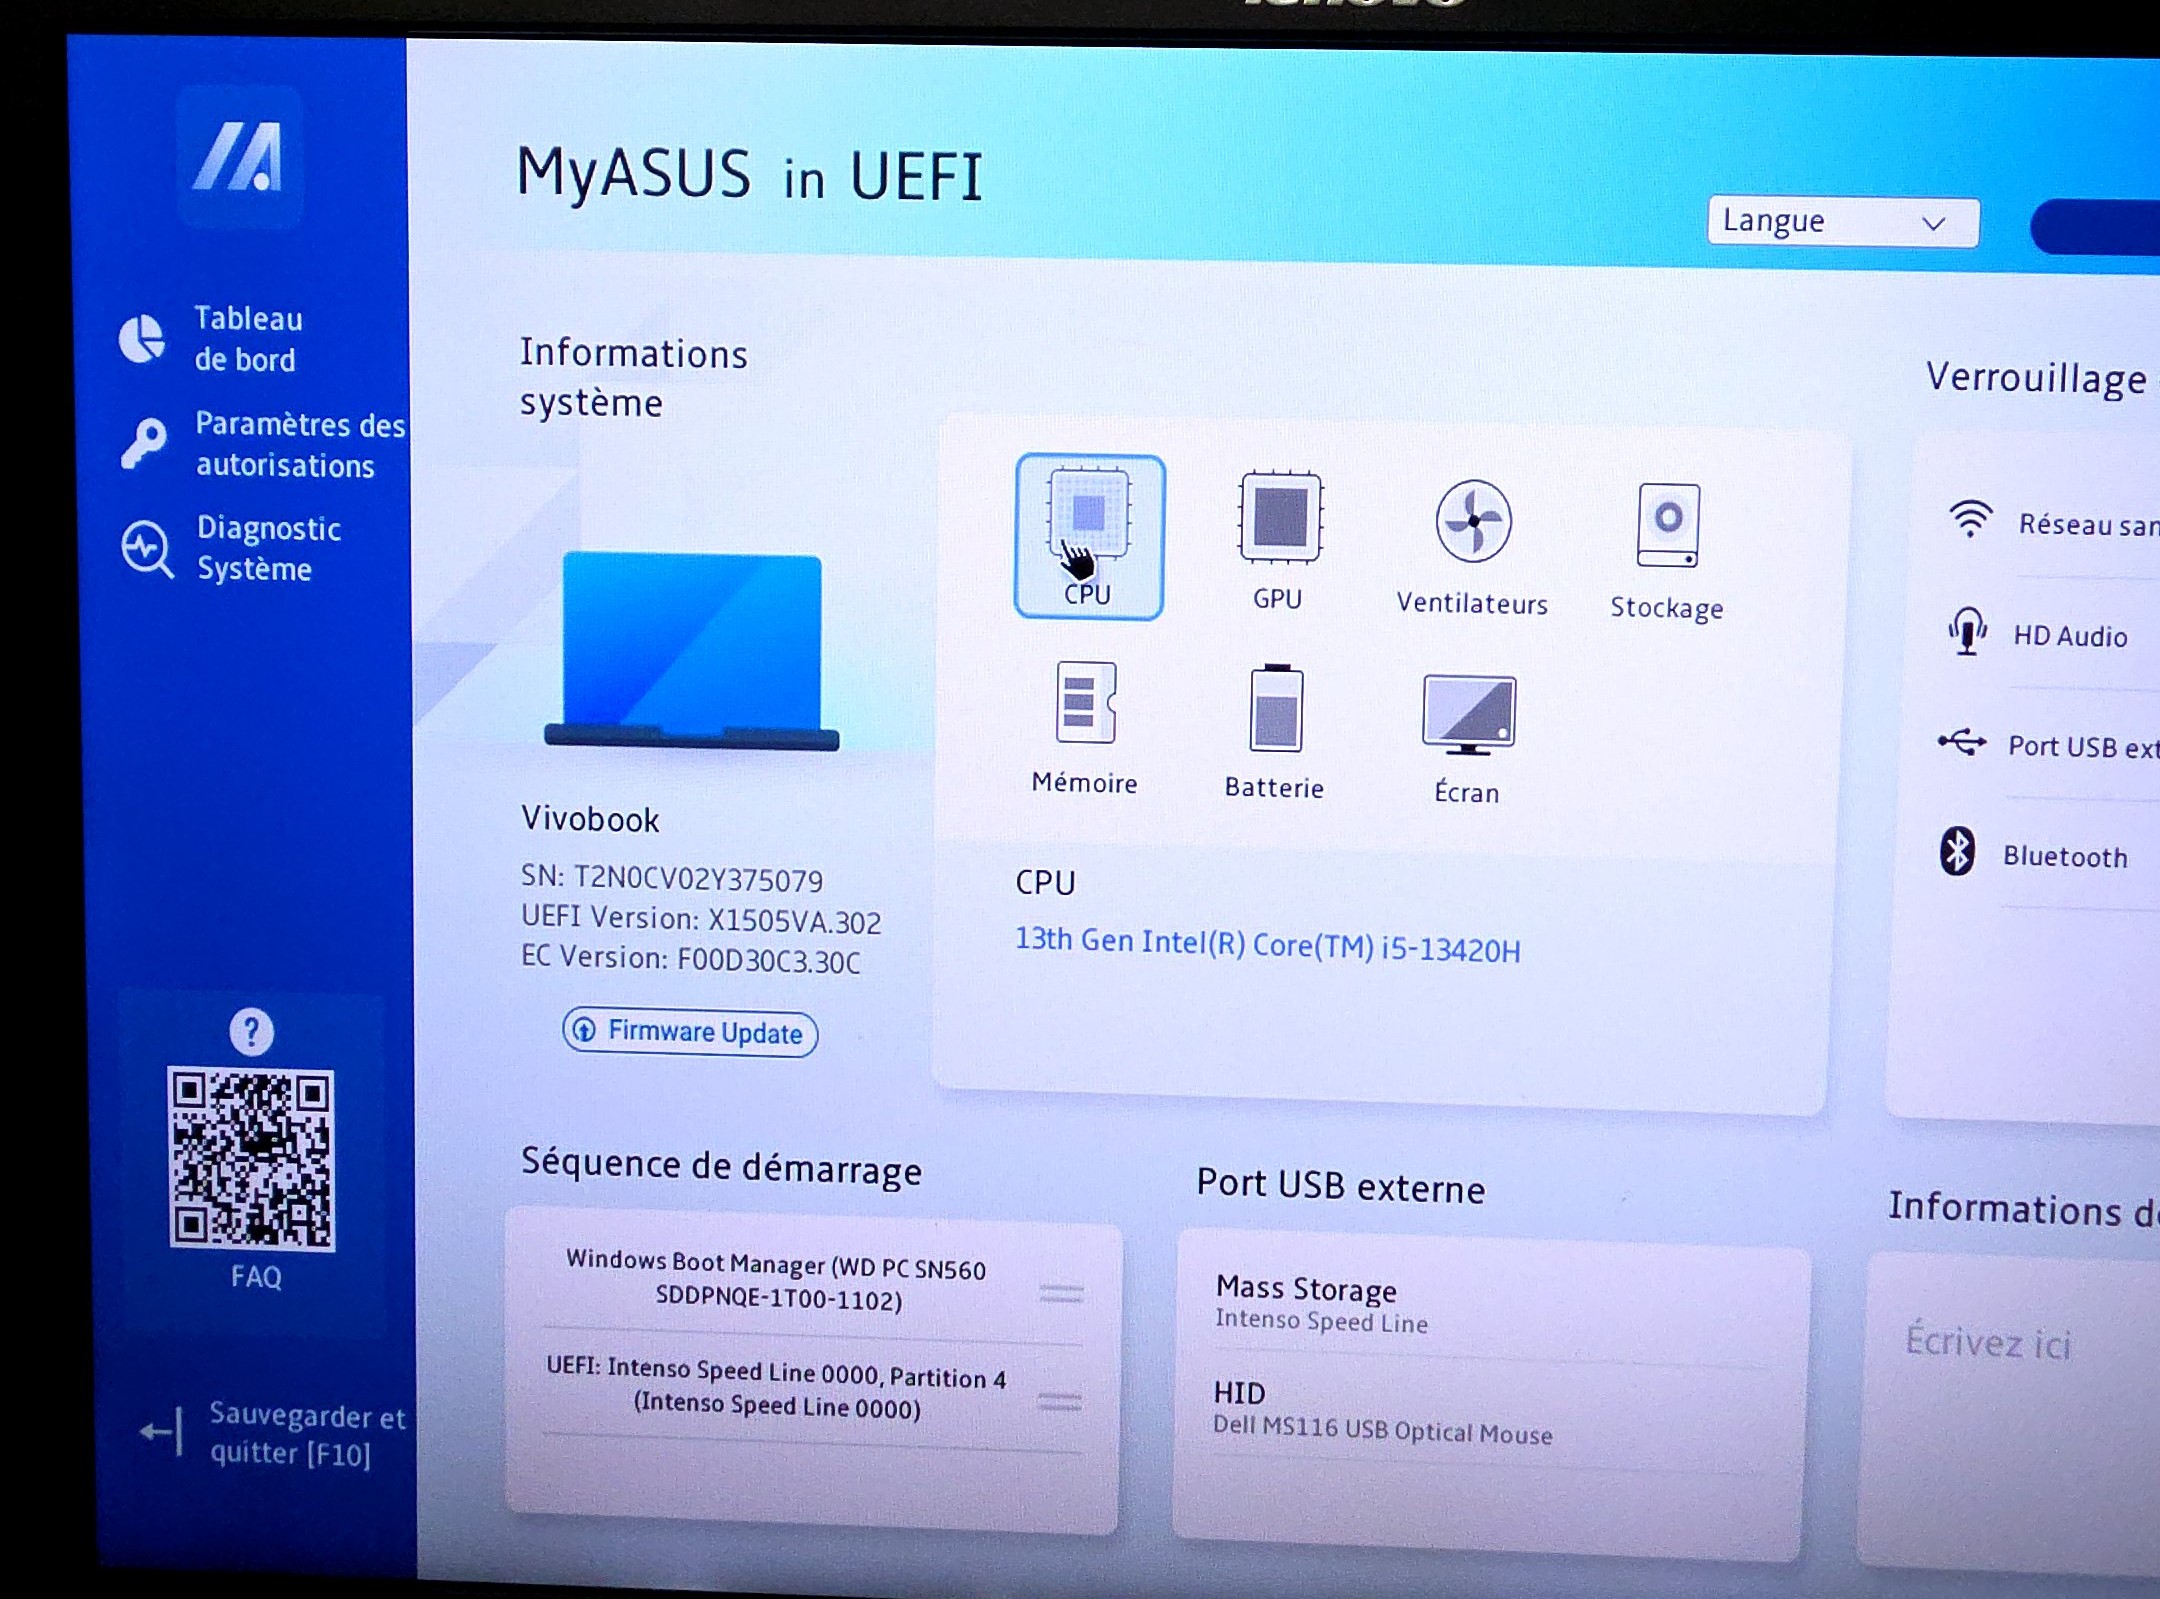Click EC Version: F00D30C3.30C

point(690,960)
